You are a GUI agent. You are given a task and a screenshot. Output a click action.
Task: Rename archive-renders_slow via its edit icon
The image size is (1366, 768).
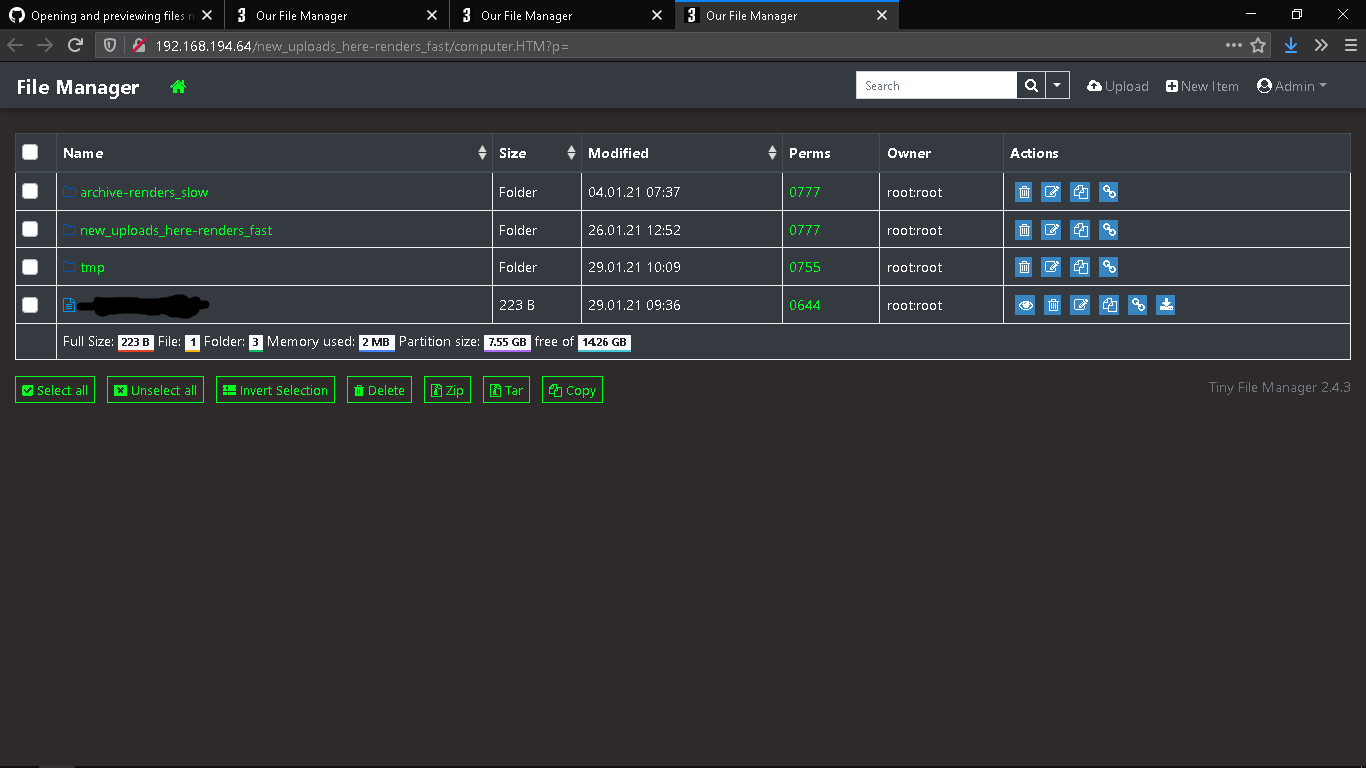click(1051, 191)
